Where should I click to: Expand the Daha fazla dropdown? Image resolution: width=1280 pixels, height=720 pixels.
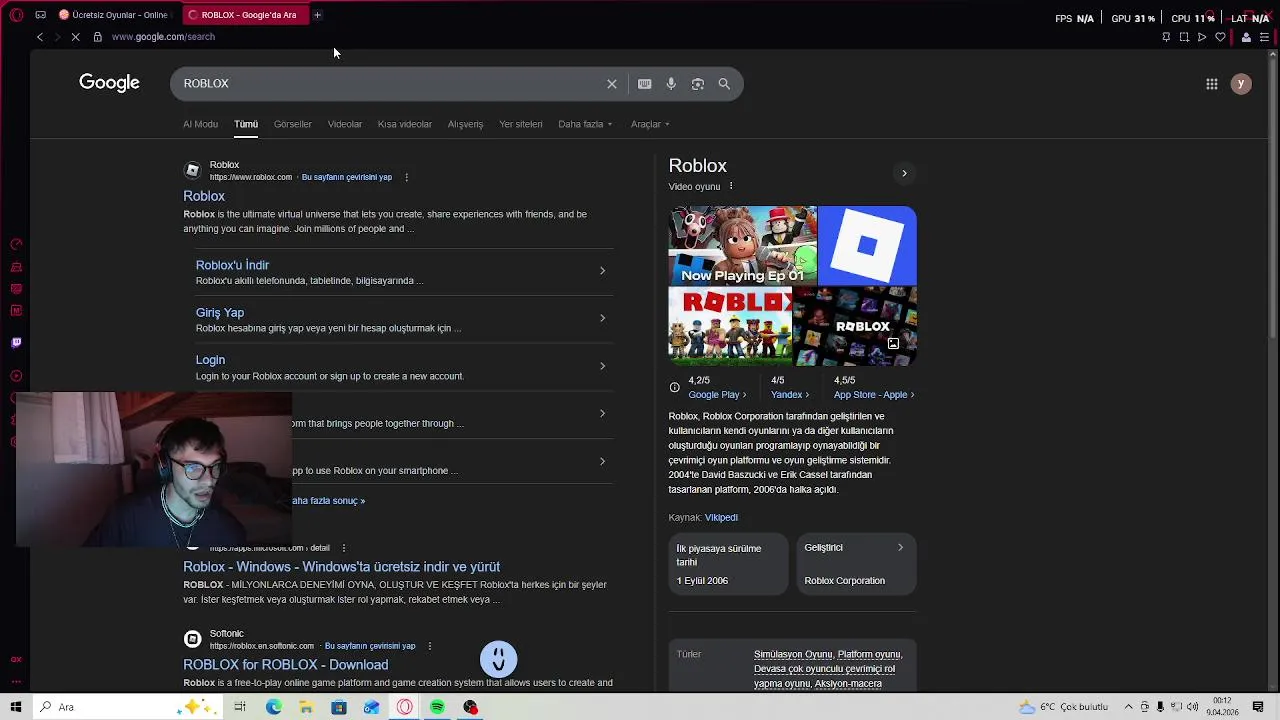585,124
